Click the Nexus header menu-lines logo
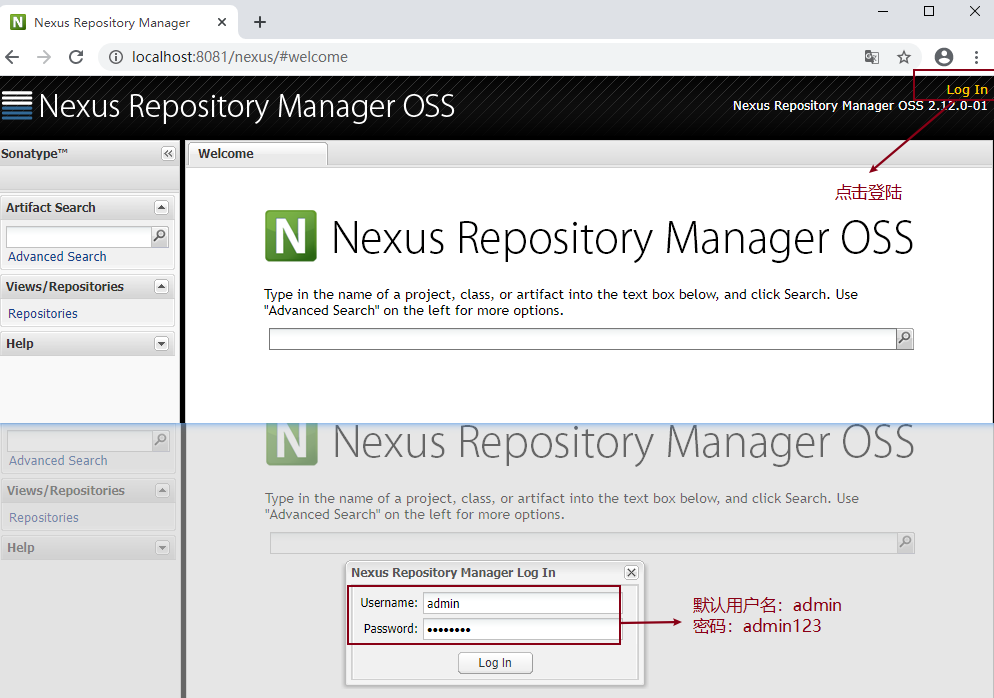994x698 pixels. point(17,105)
